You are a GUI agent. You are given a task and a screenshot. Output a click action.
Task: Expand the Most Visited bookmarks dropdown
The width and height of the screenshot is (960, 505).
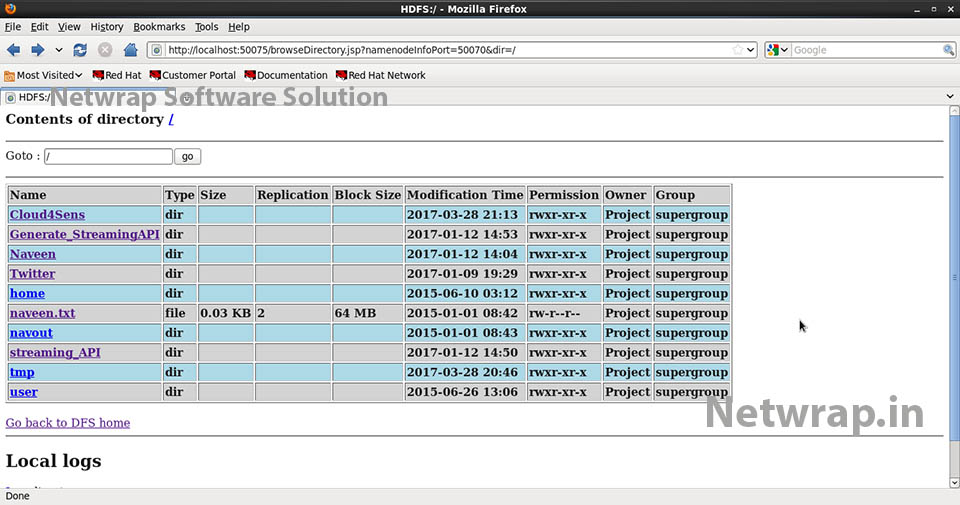(43, 75)
